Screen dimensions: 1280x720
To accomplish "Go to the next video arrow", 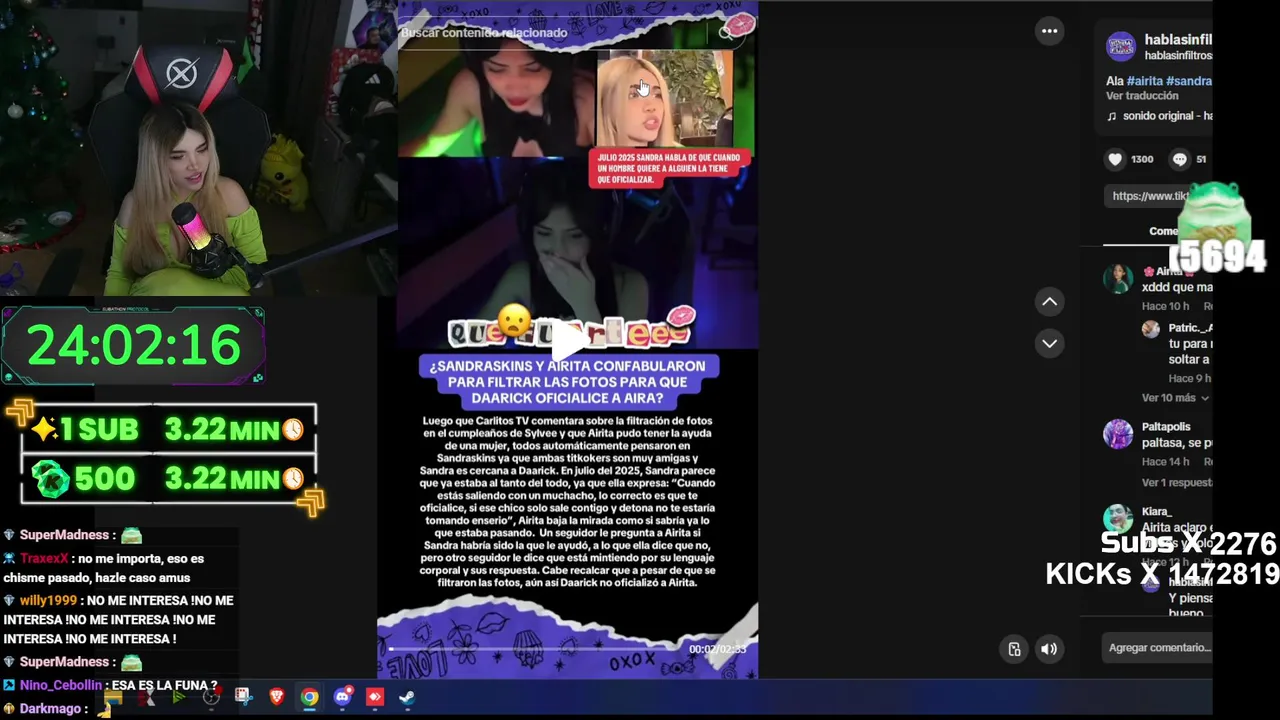I will [x=1049, y=343].
